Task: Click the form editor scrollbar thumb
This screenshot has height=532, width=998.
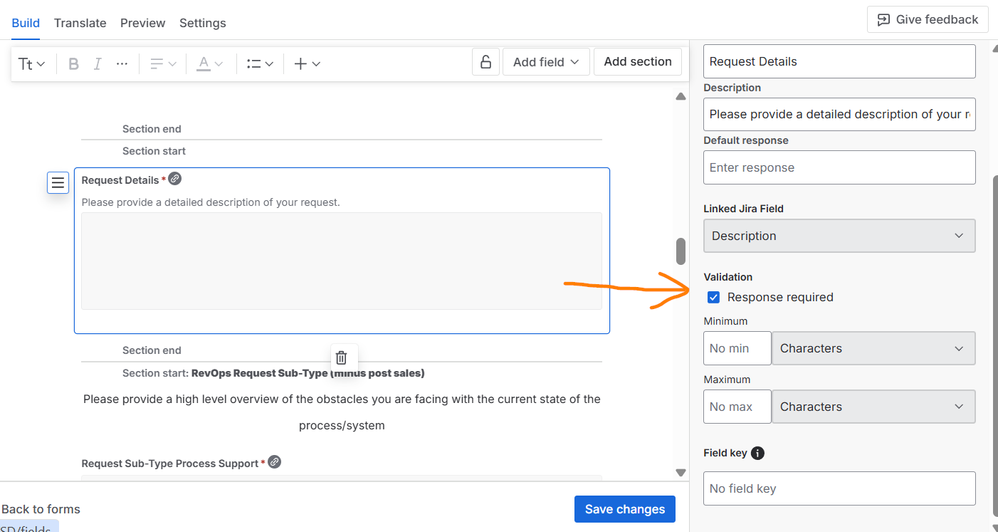Action: (680, 251)
